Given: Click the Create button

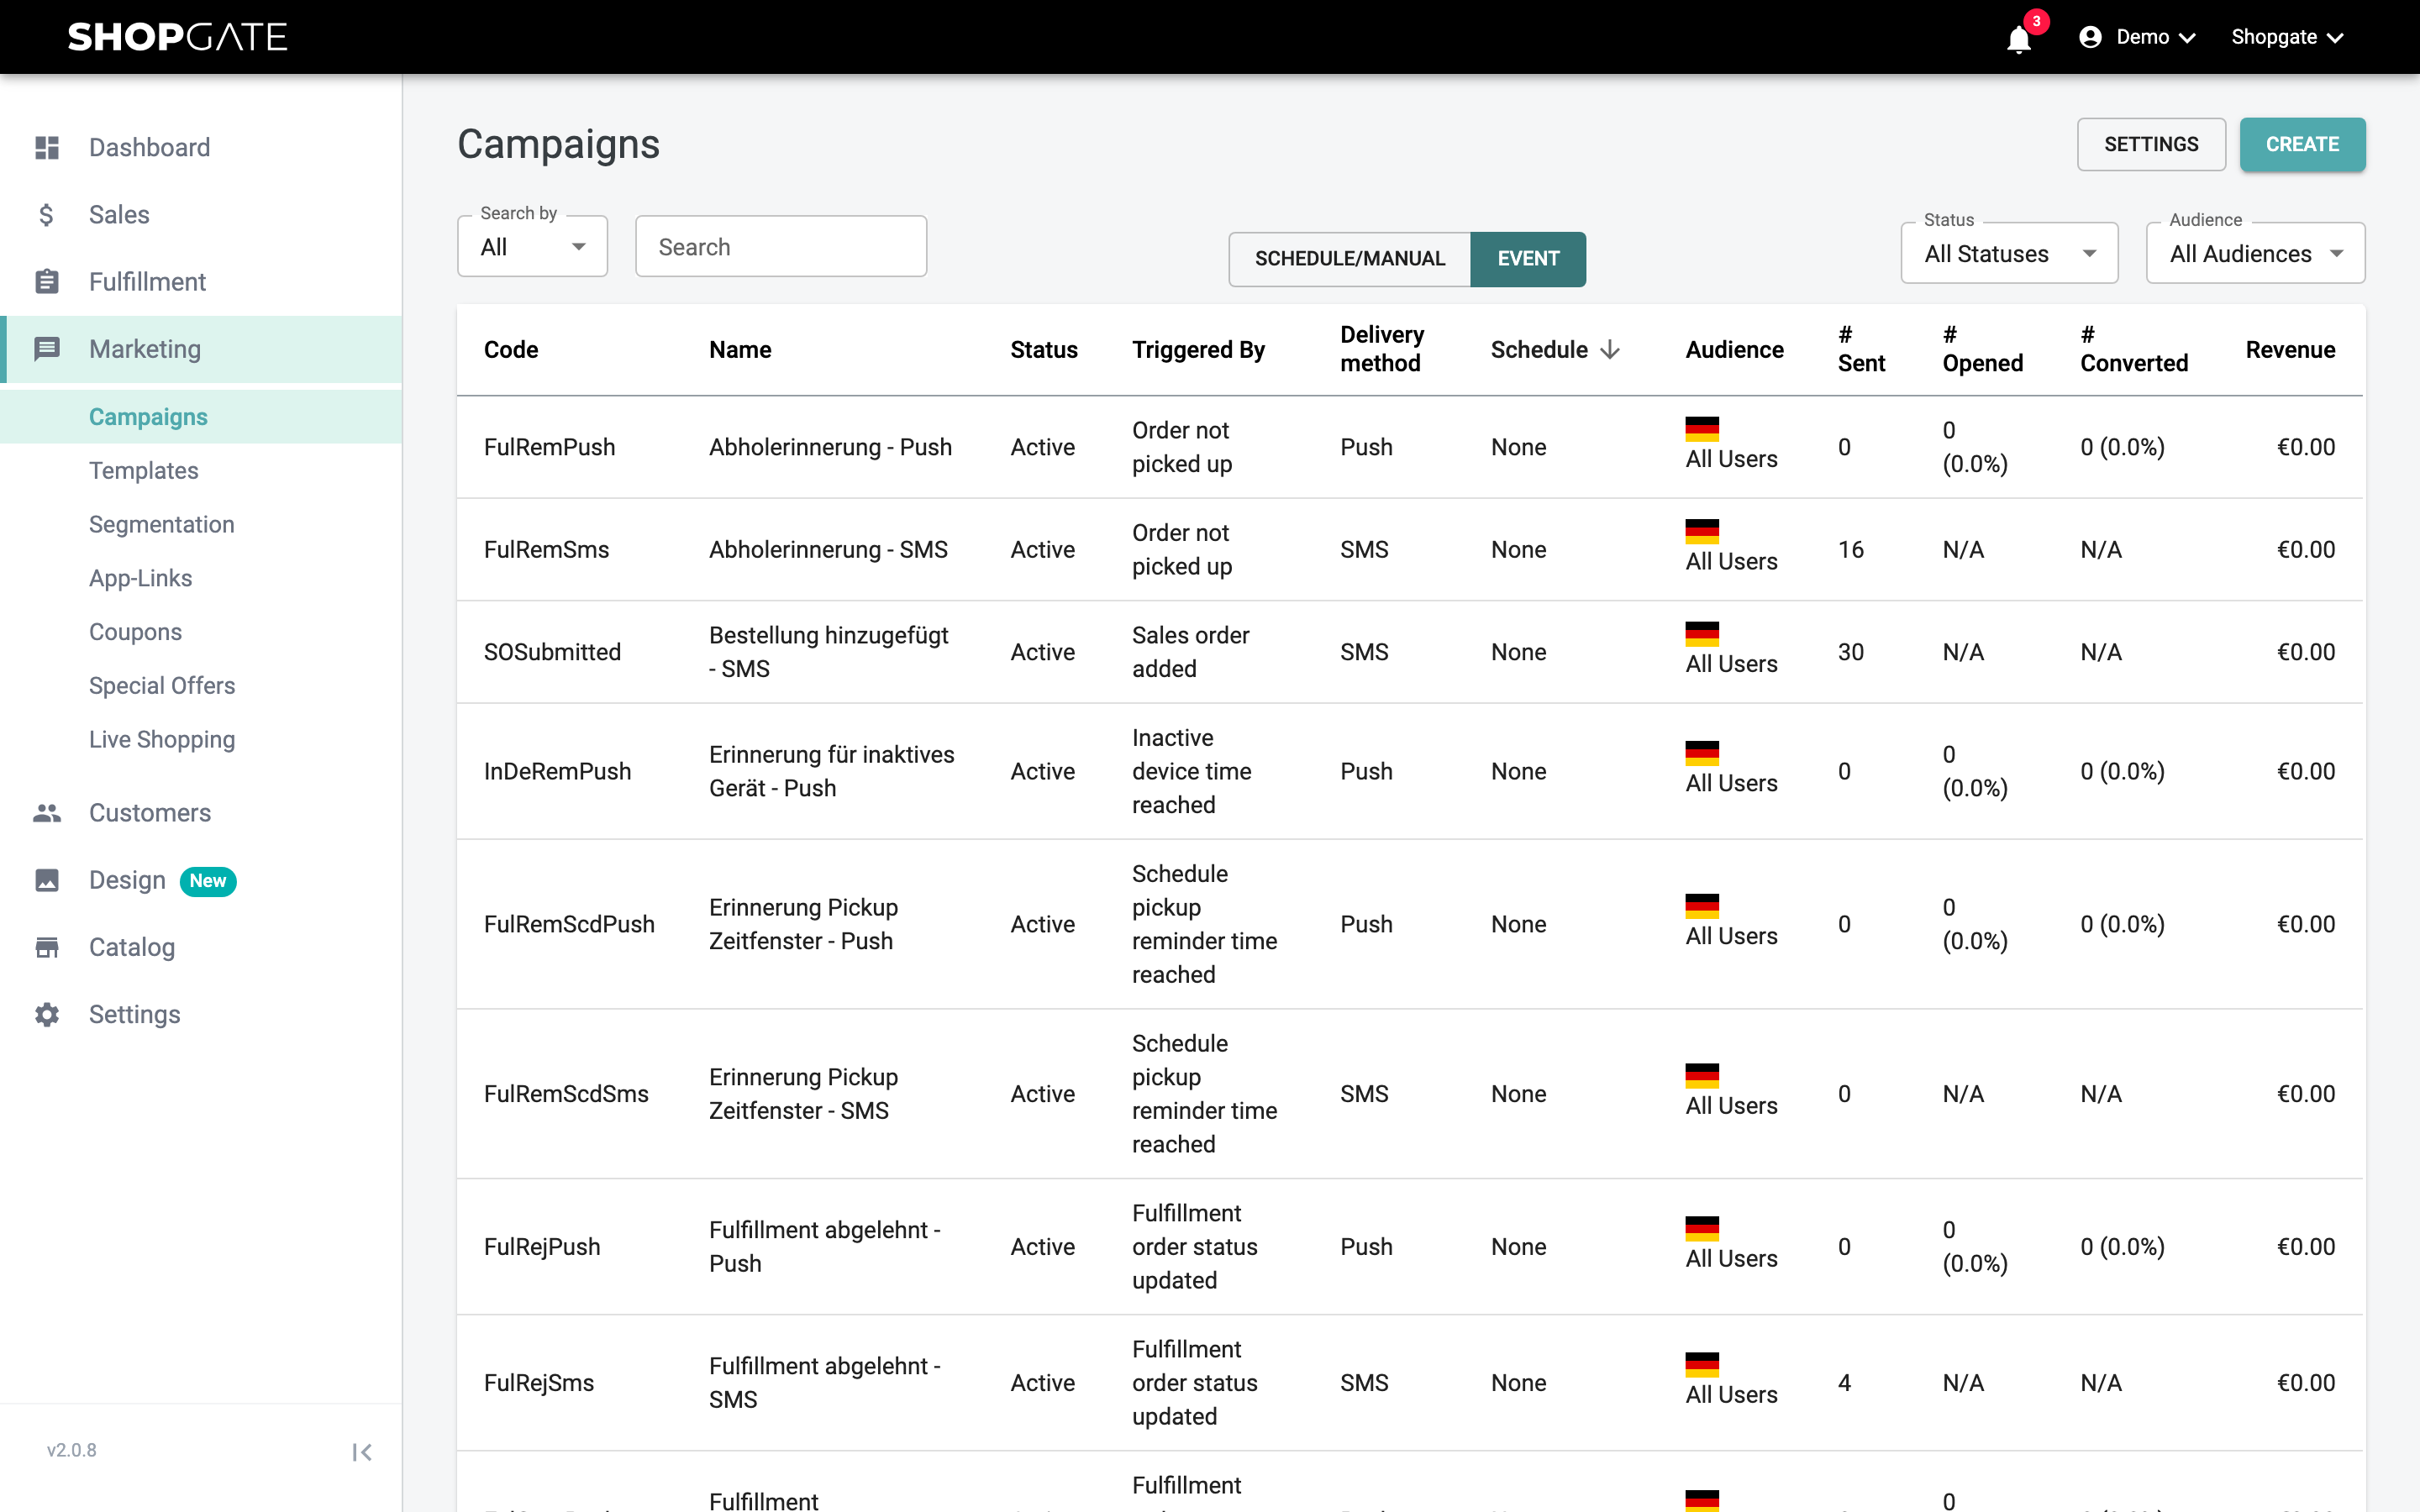Looking at the screenshot, I should pos(2302,144).
